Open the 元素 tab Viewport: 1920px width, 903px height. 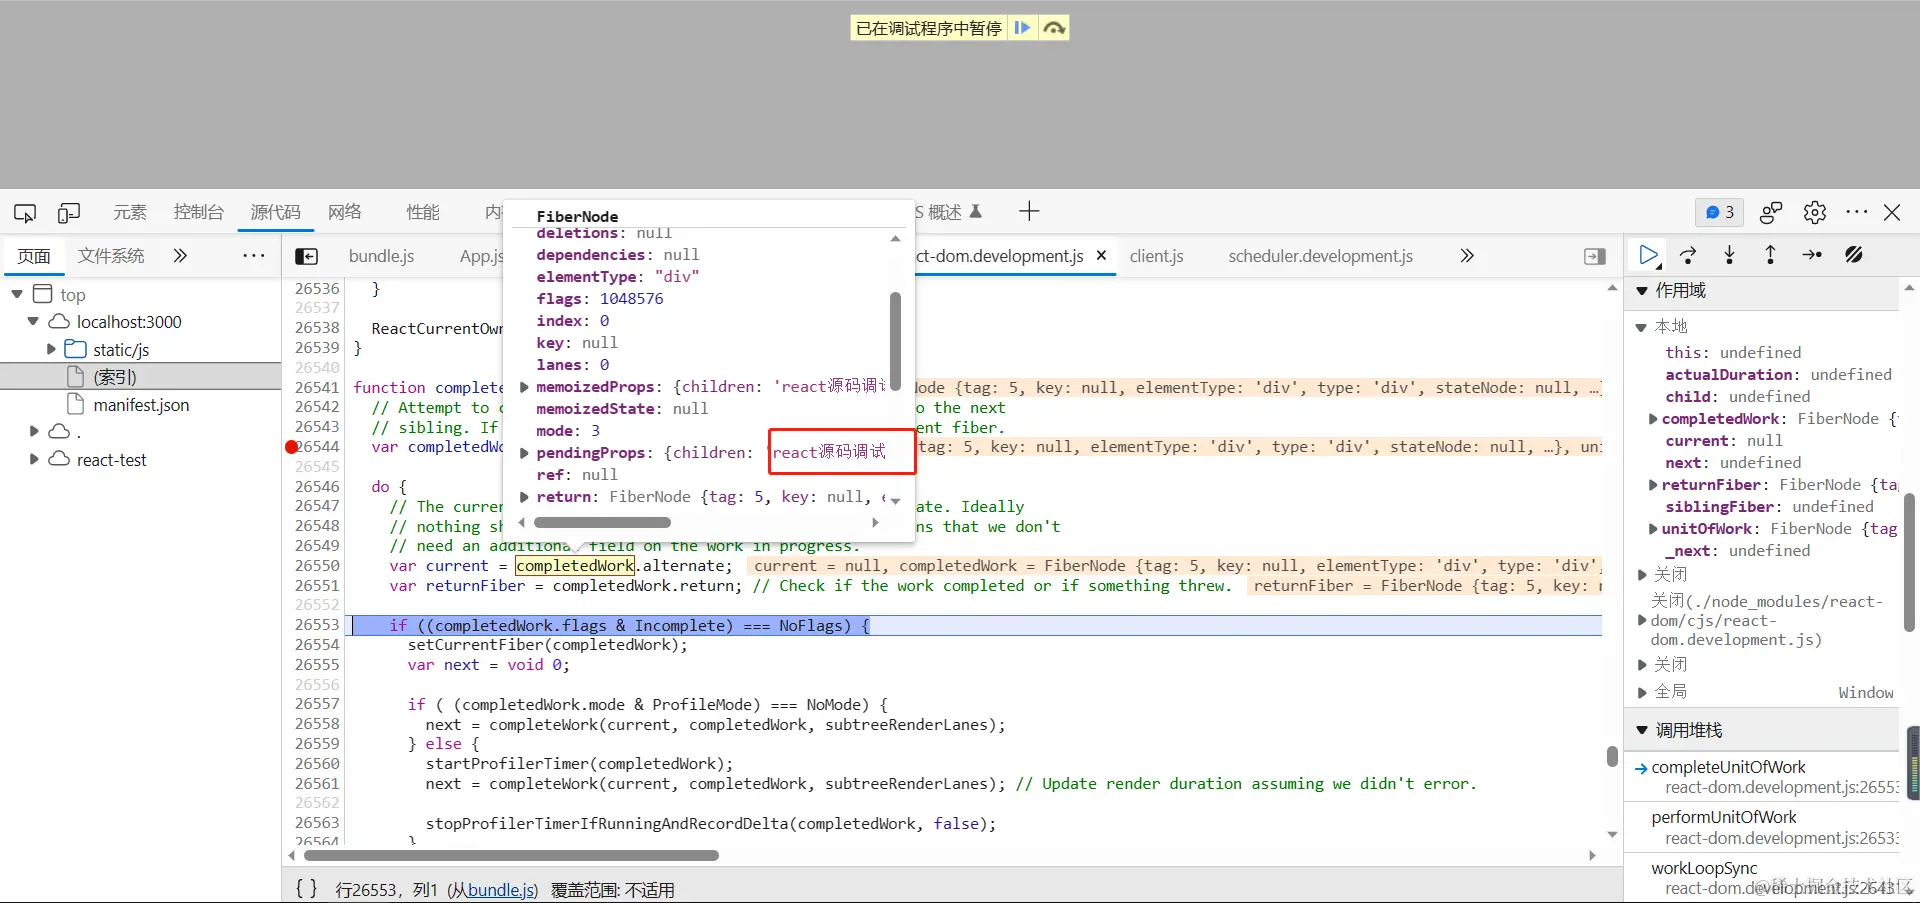click(x=130, y=212)
